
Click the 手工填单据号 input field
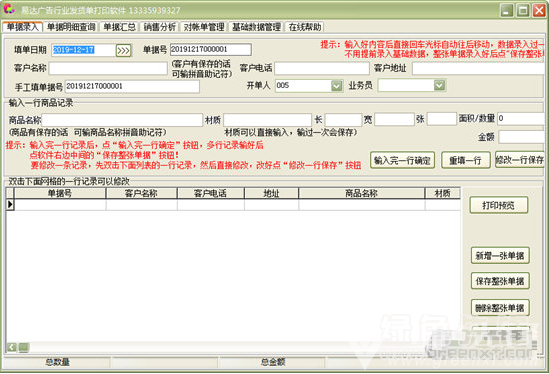click(x=132, y=86)
